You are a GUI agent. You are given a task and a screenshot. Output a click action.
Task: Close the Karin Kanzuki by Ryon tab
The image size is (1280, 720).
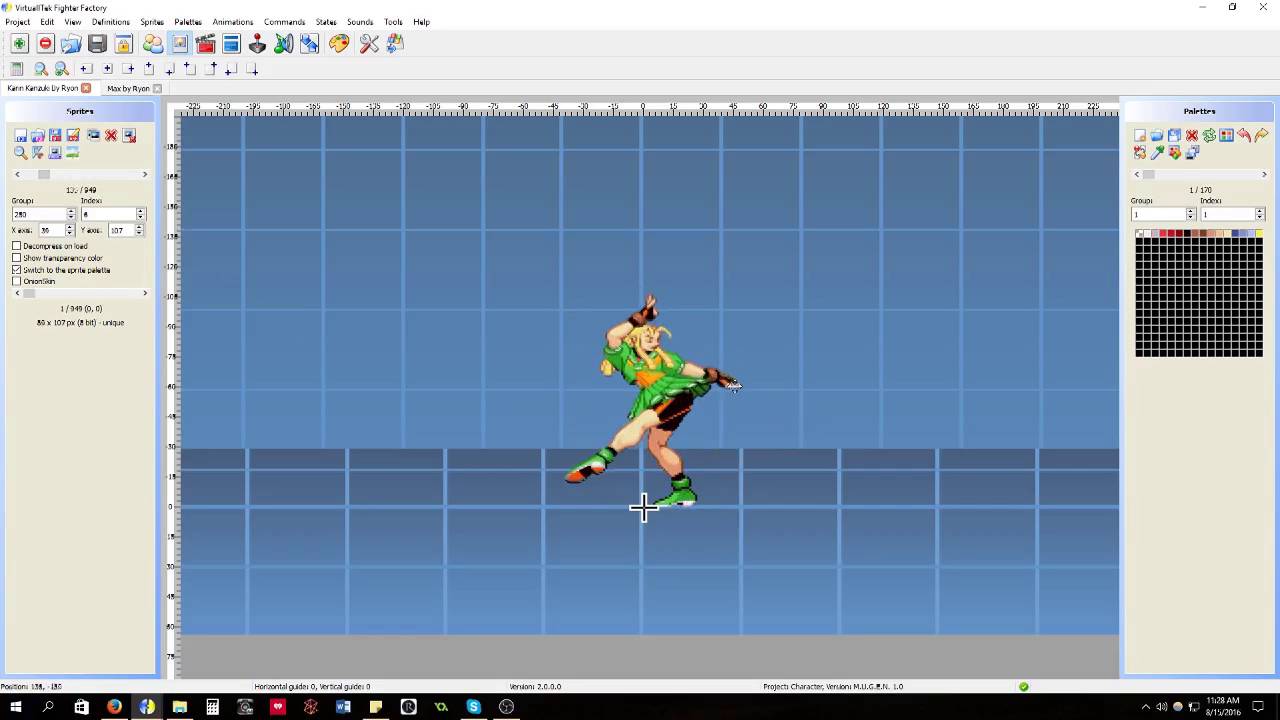coord(86,89)
